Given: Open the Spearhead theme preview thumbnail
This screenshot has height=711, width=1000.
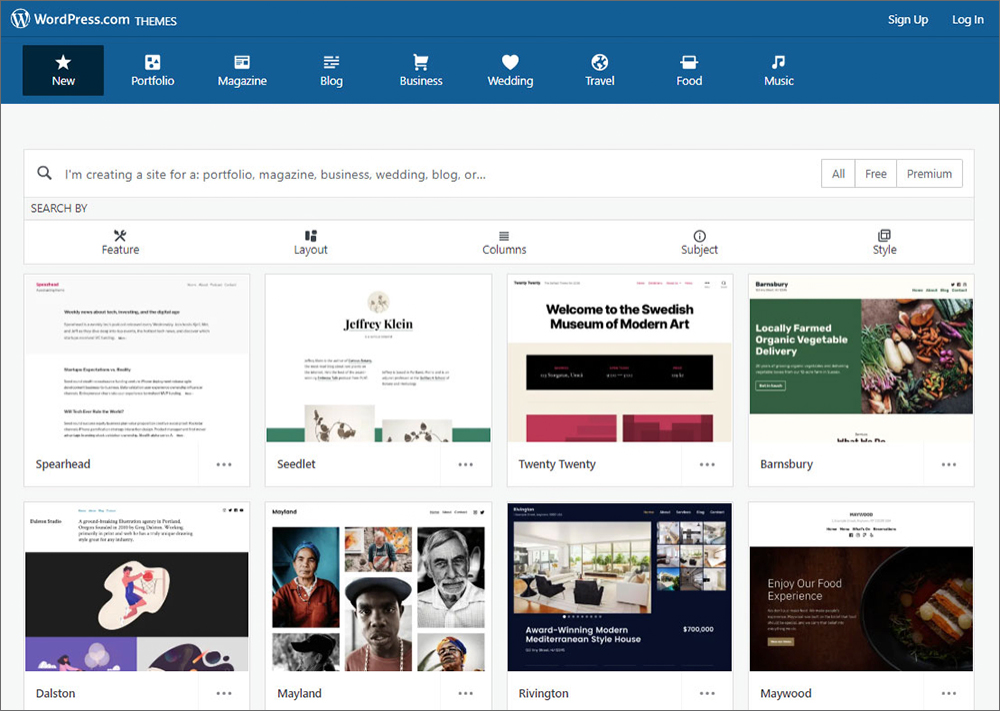Looking at the screenshot, I should pos(136,359).
